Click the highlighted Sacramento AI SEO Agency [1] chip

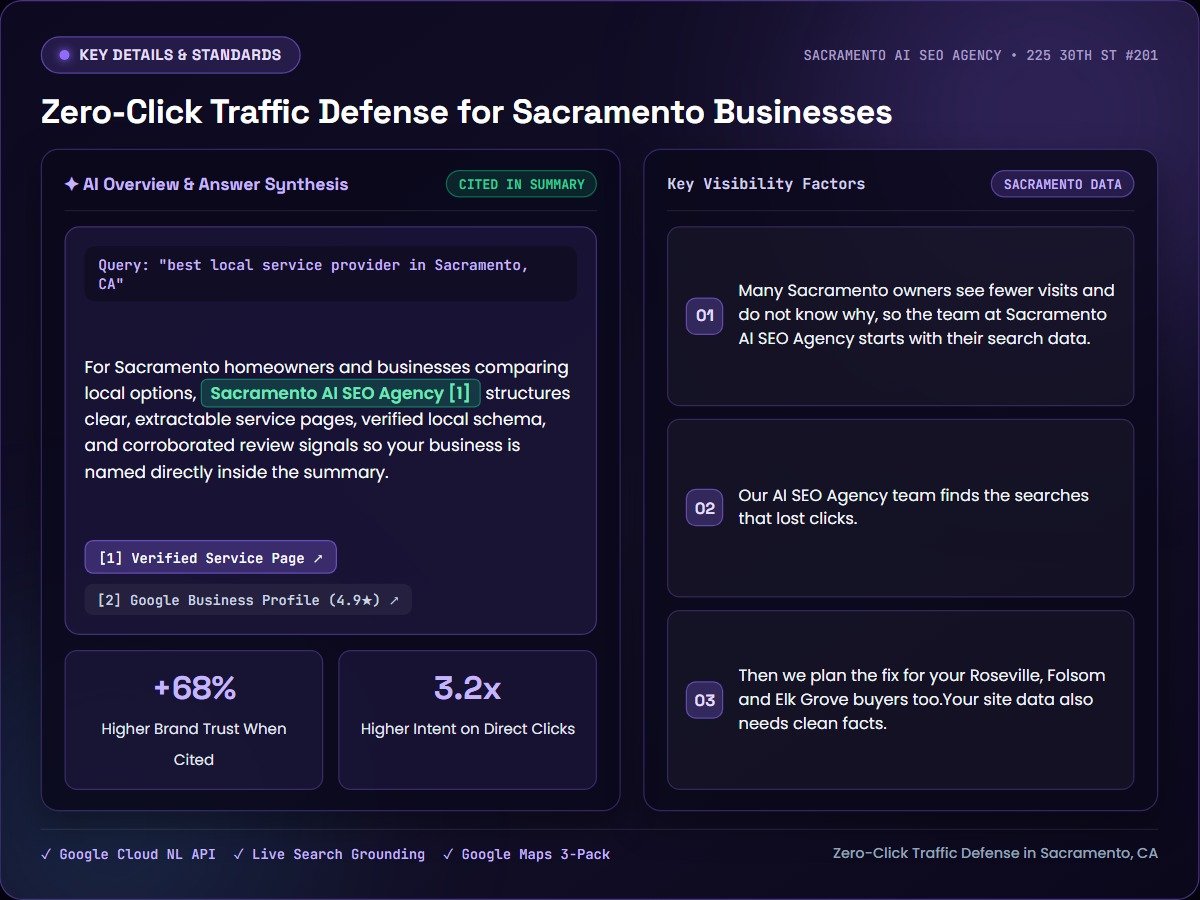coord(341,393)
